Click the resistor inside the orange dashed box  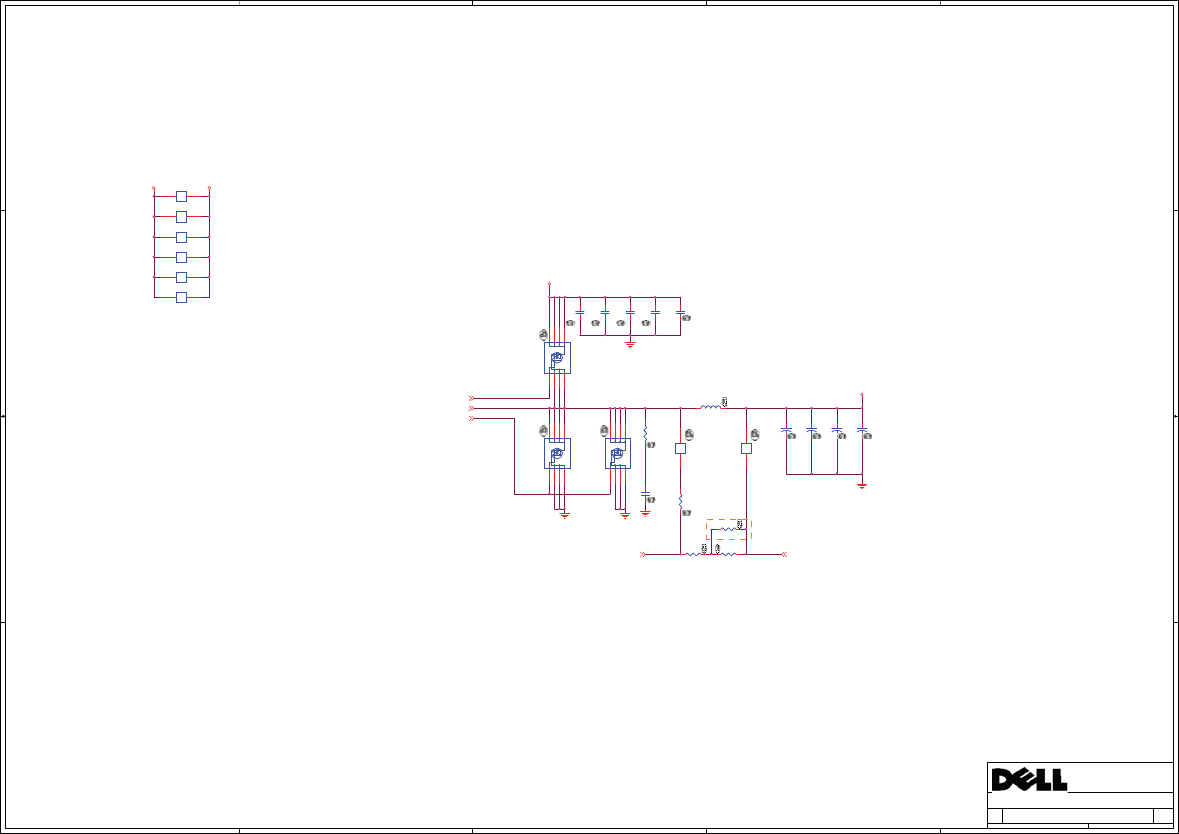click(729, 529)
